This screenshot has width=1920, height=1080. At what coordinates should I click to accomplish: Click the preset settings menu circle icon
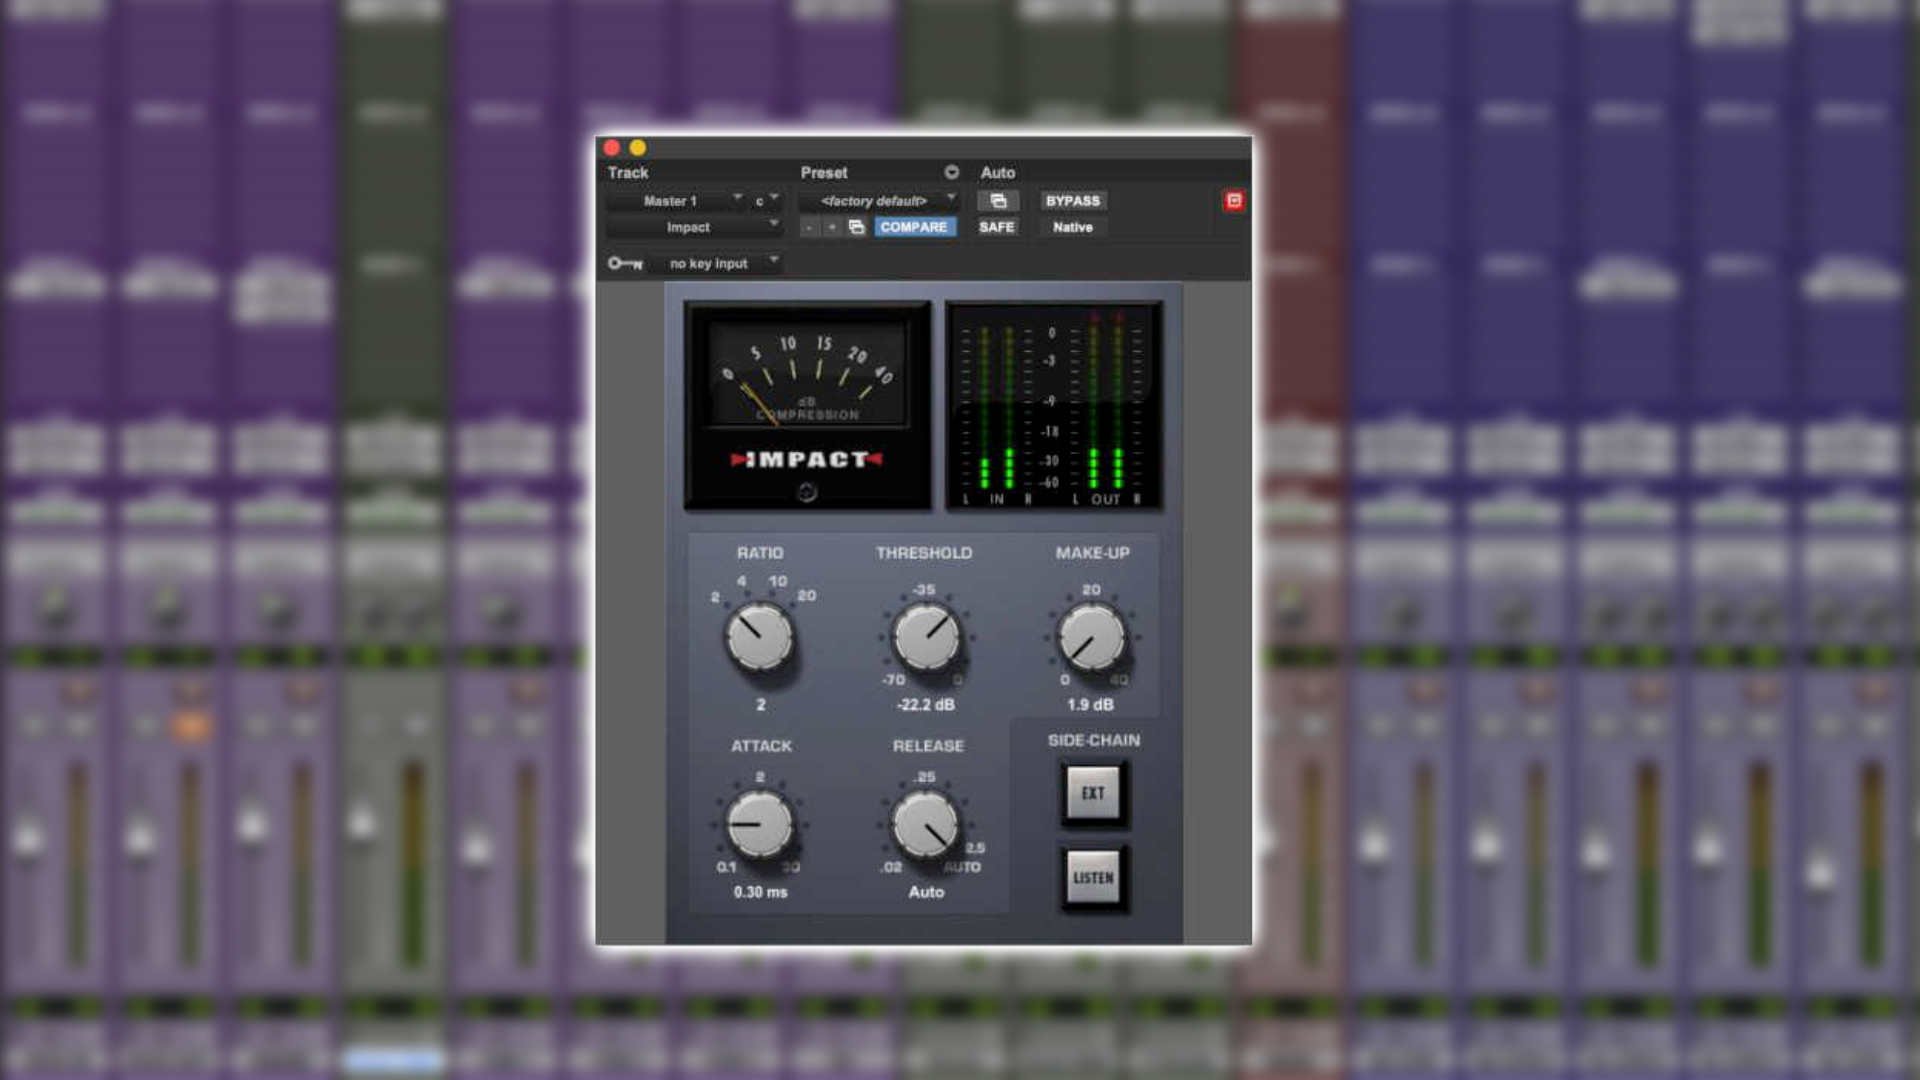951,172
